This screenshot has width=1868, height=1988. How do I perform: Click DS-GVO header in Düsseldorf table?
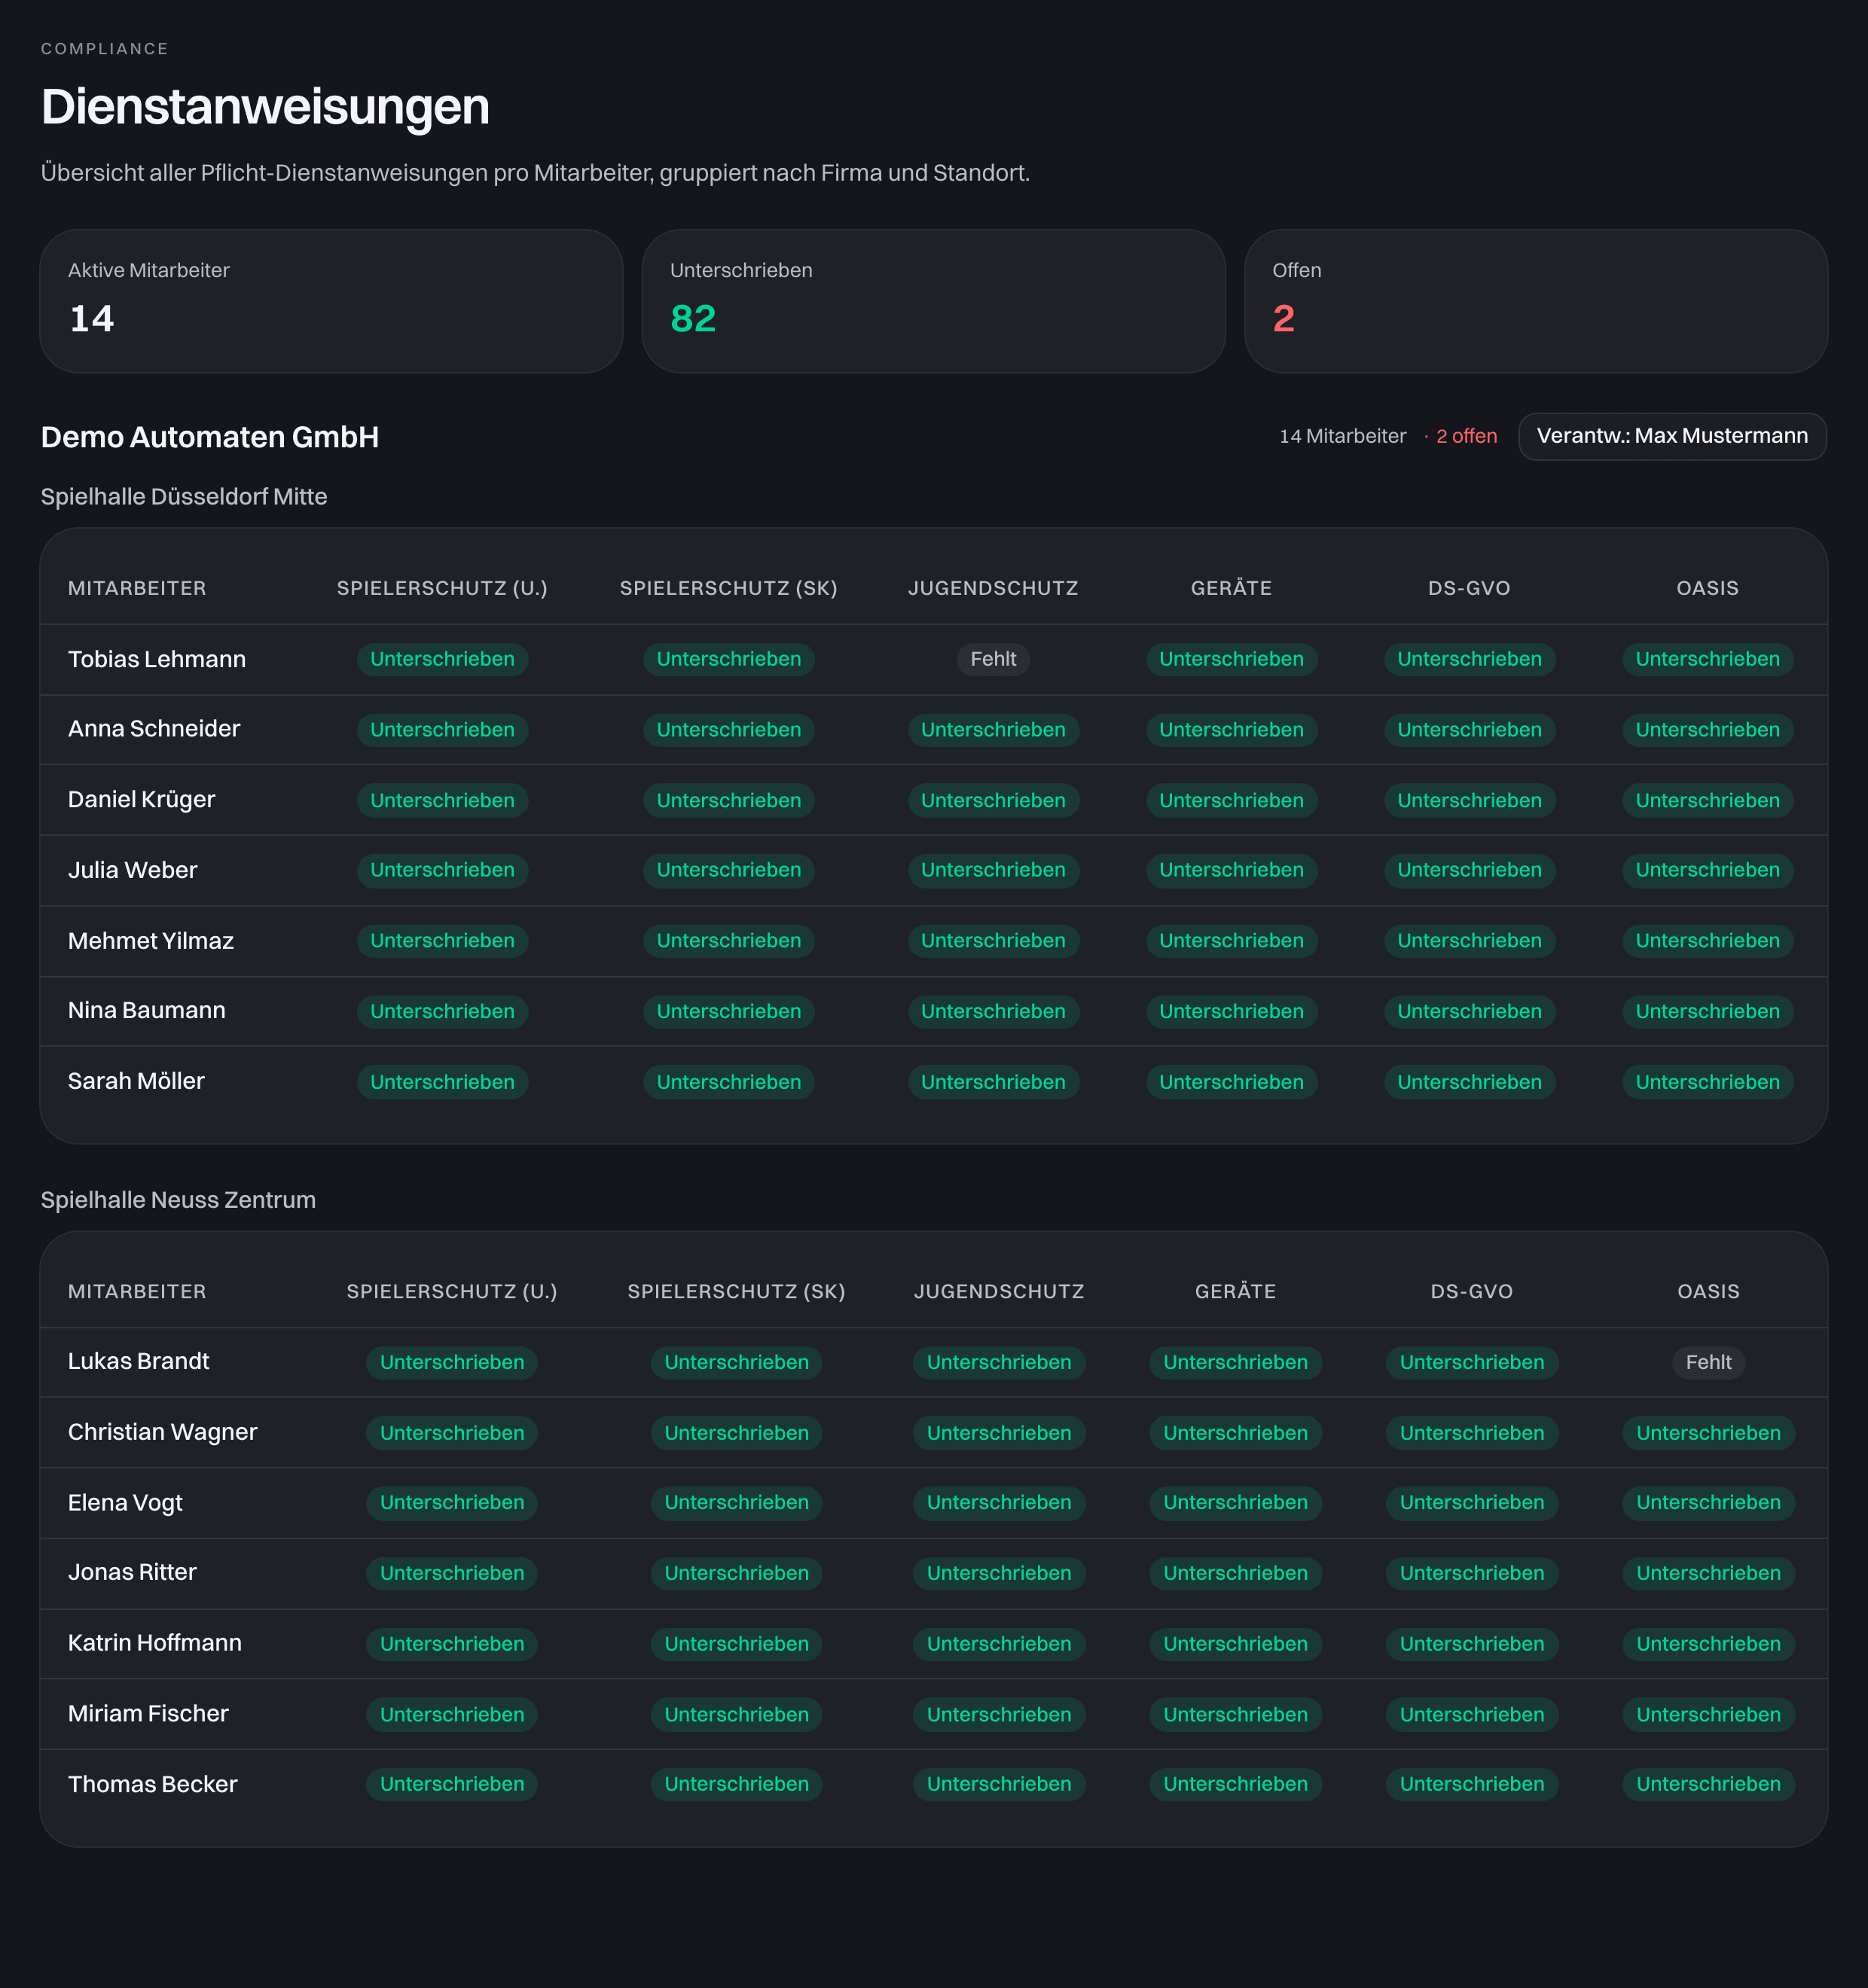[x=1469, y=588]
